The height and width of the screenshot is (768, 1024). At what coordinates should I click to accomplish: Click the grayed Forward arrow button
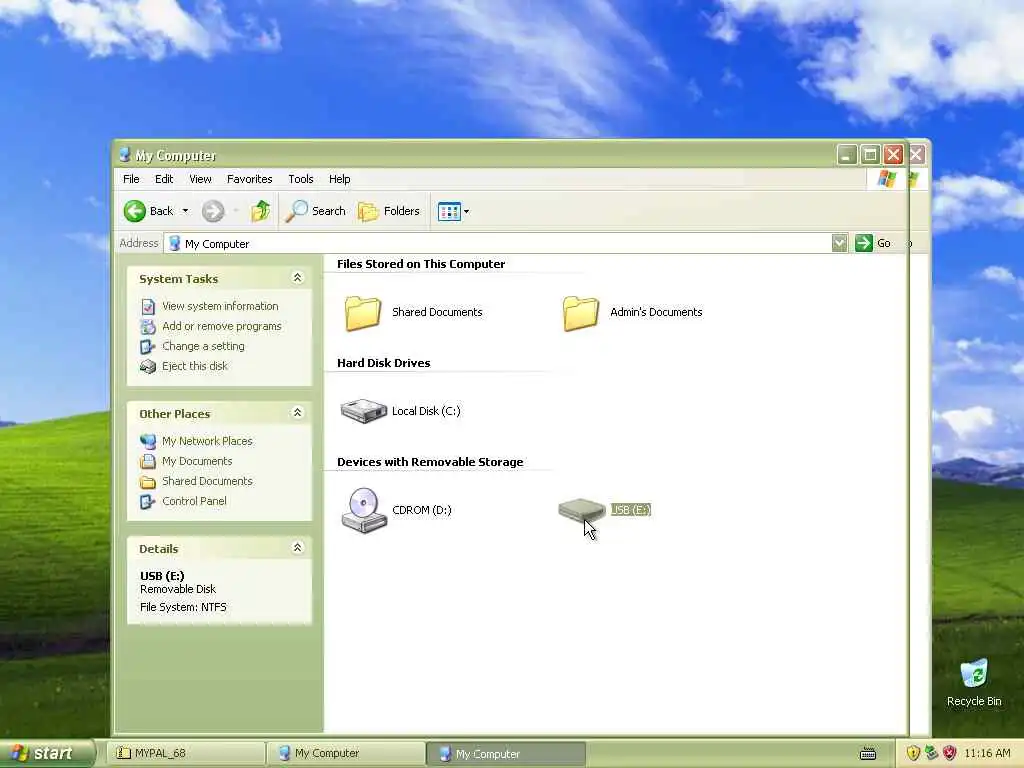pyautogui.click(x=213, y=211)
